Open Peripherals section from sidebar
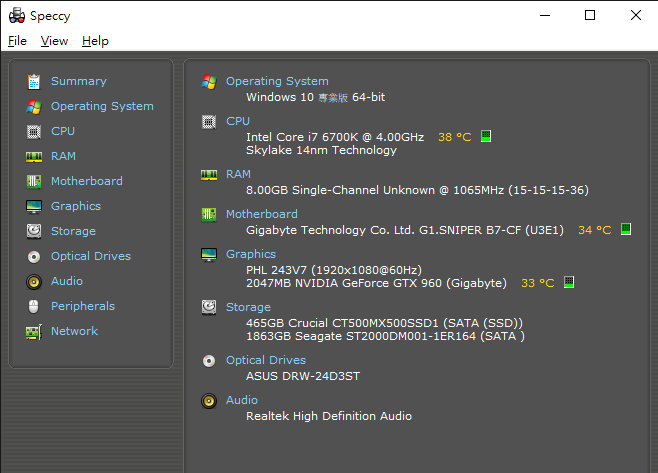 83,306
